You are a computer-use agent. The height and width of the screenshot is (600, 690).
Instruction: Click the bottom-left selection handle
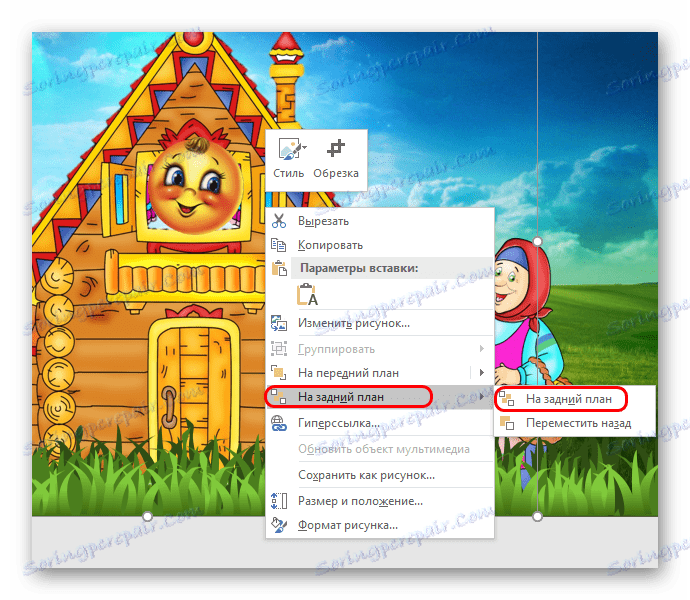pos(148,516)
